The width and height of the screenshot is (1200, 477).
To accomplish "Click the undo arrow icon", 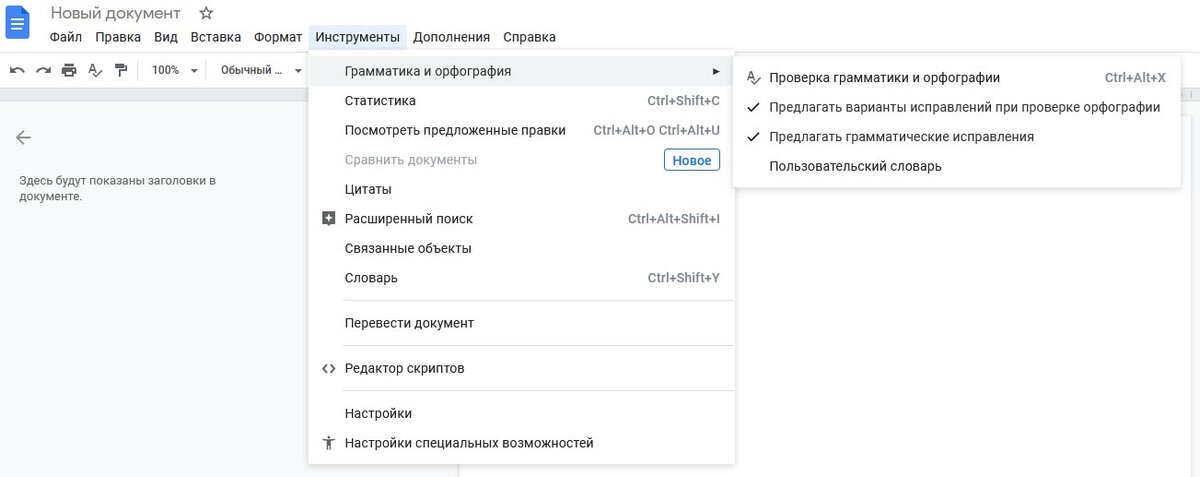I will 17,70.
